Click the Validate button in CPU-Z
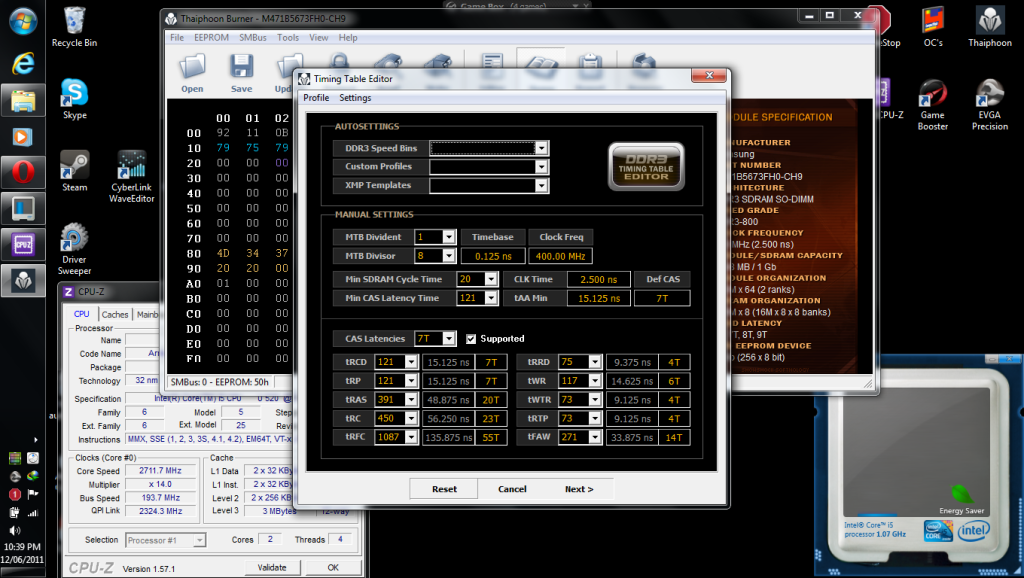 272,568
